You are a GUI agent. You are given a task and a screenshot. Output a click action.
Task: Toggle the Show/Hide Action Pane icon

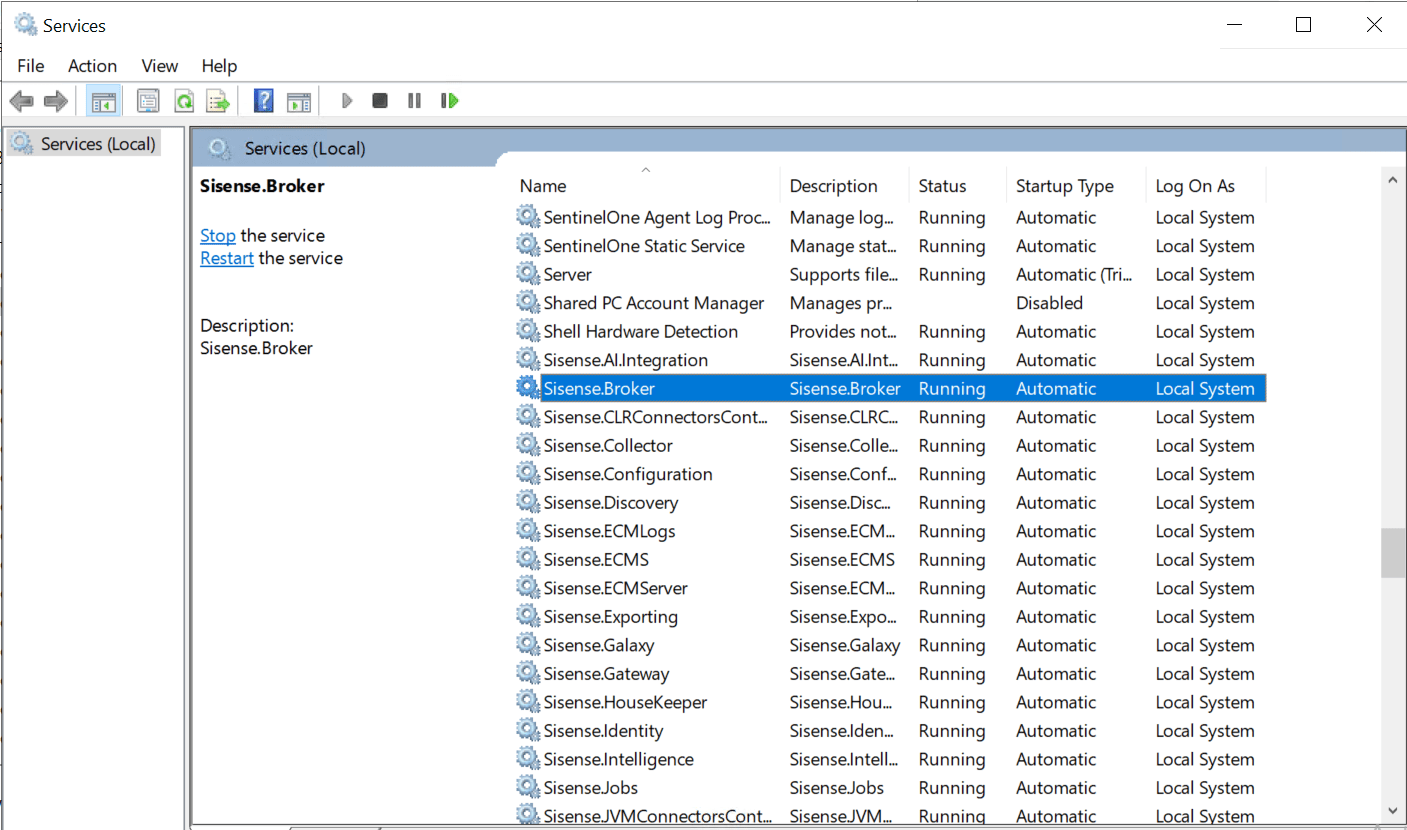(299, 101)
